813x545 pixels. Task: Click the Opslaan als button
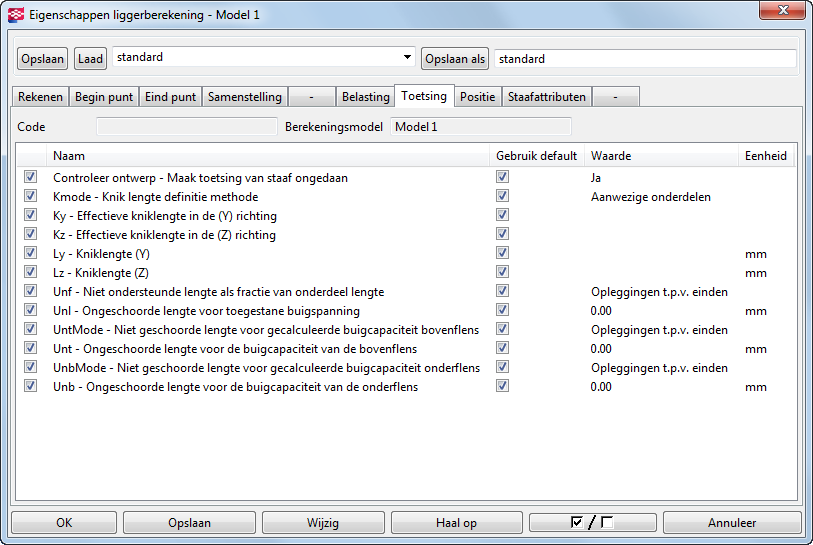click(455, 59)
